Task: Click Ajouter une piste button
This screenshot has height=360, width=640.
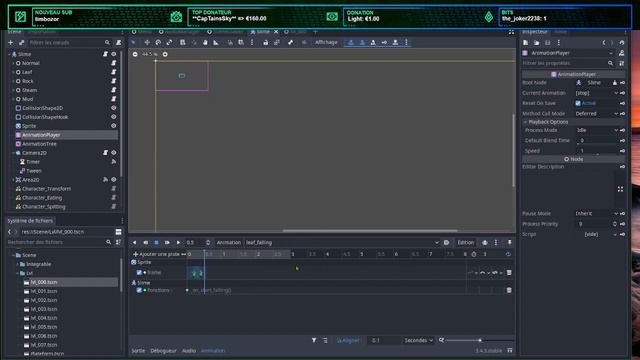Action: [156, 254]
